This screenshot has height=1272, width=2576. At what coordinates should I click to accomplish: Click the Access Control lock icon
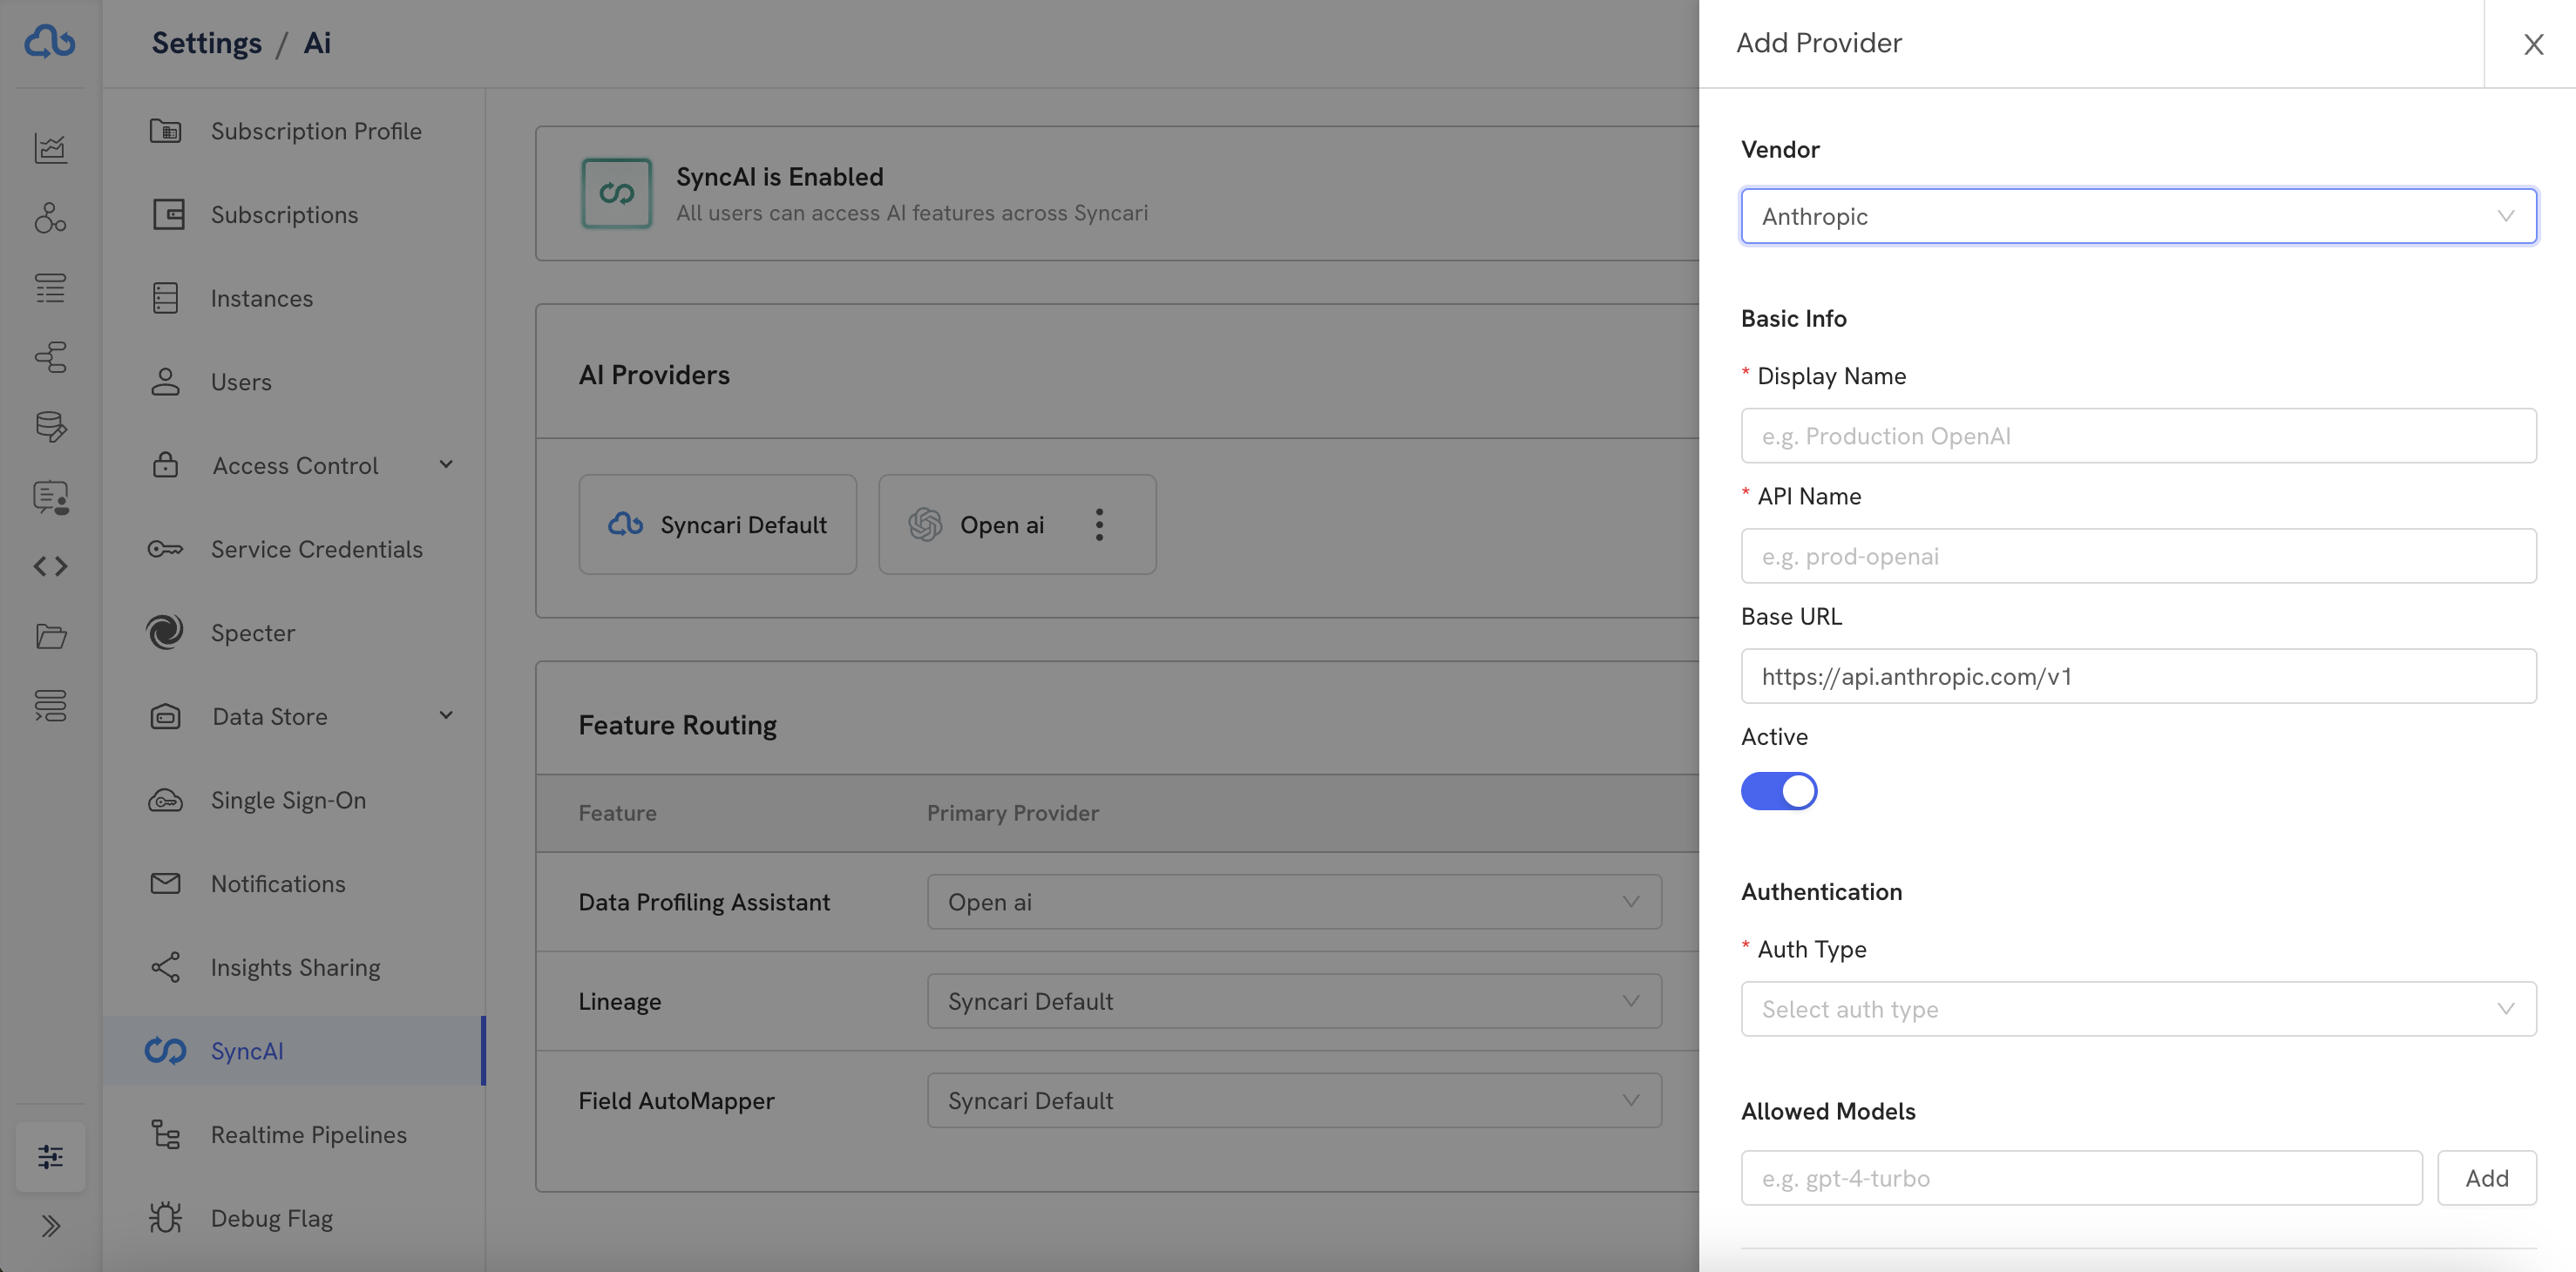pyautogui.click(x=165, y=465)
